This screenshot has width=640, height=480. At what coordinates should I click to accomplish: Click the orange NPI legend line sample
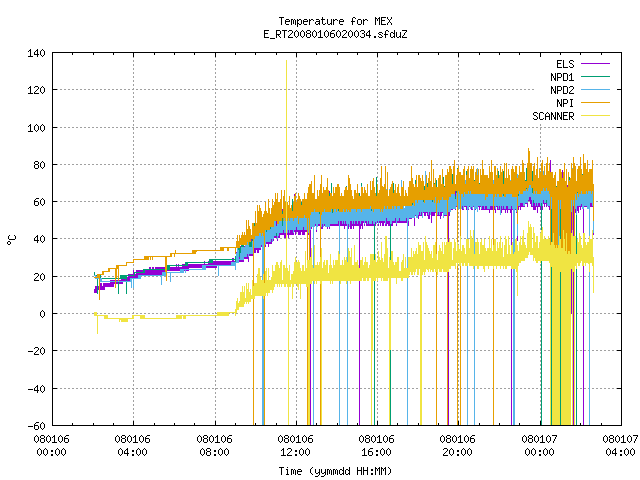(x=595, y=102)
